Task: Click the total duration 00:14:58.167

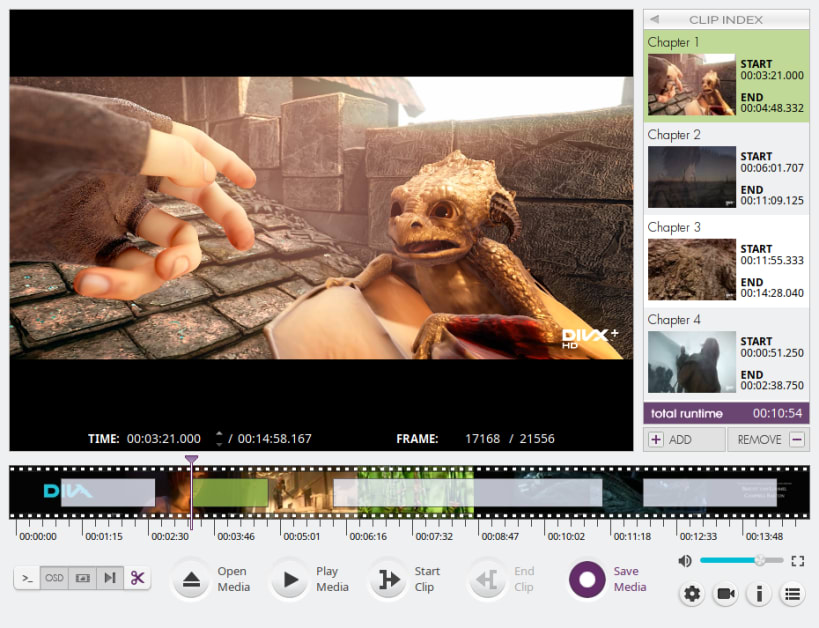Action: click(275, 439)
